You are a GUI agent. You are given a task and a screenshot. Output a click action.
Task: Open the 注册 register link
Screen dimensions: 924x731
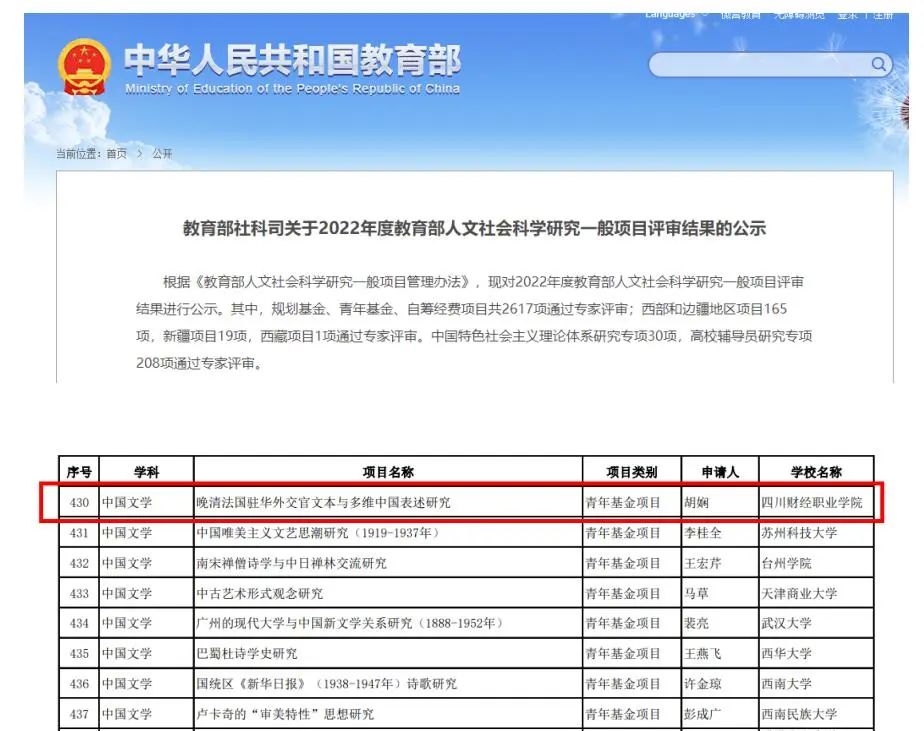coord(882,14)
